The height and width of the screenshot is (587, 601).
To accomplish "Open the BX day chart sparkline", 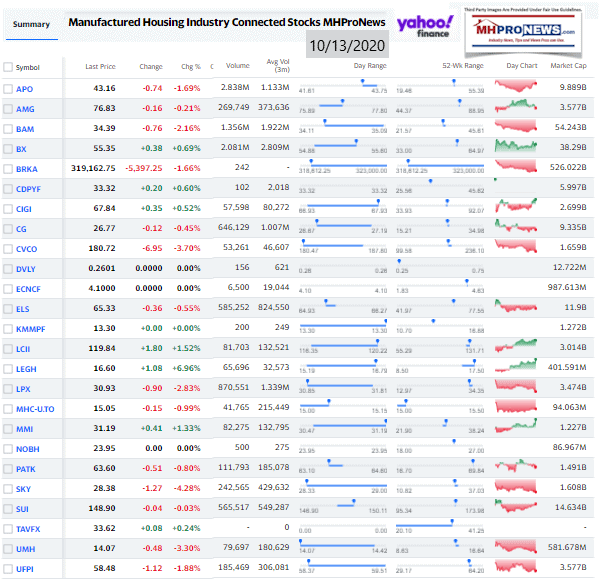I will point(516,146).
